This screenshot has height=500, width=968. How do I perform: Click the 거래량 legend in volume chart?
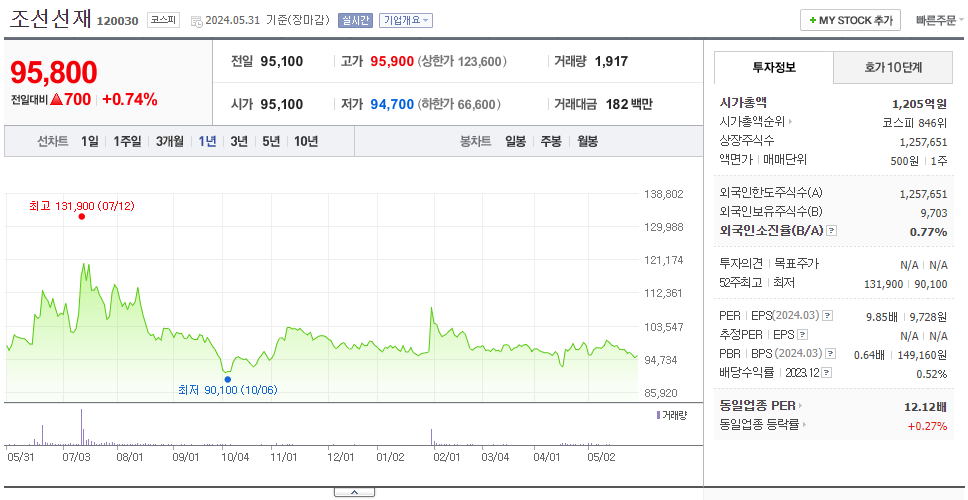click(x=671, y=415)
